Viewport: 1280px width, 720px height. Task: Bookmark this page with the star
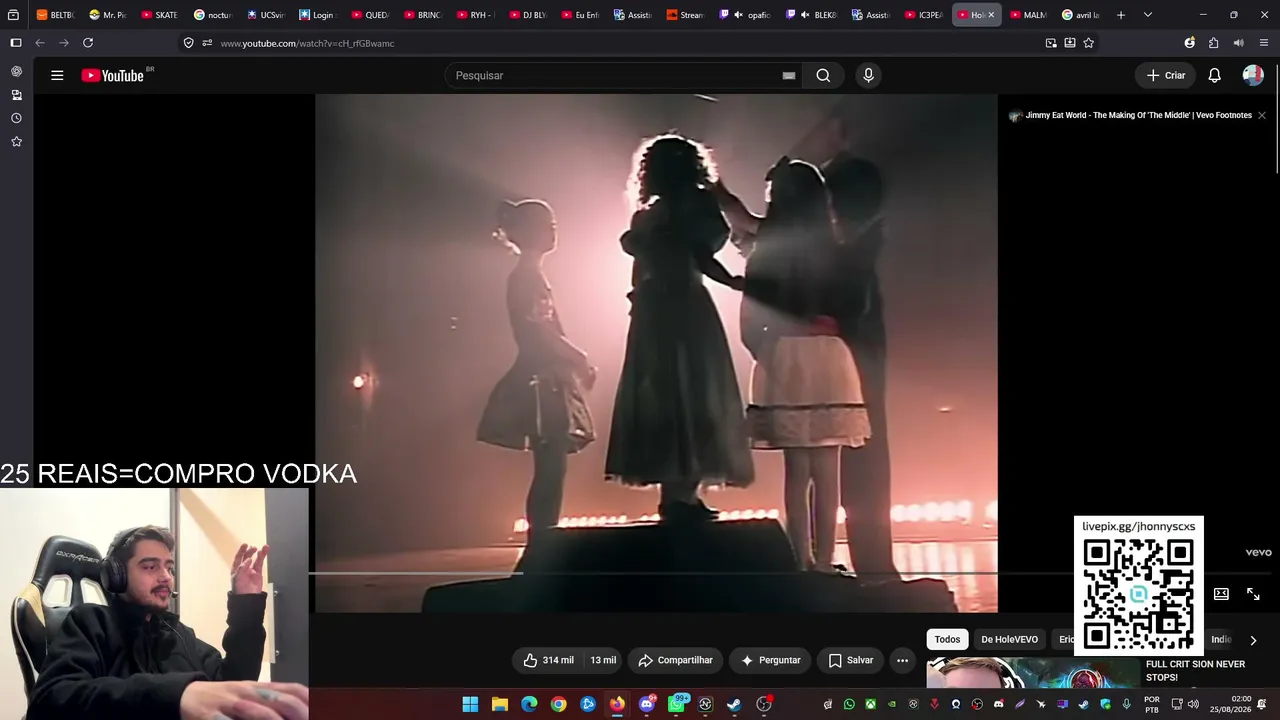point(1089,43)
